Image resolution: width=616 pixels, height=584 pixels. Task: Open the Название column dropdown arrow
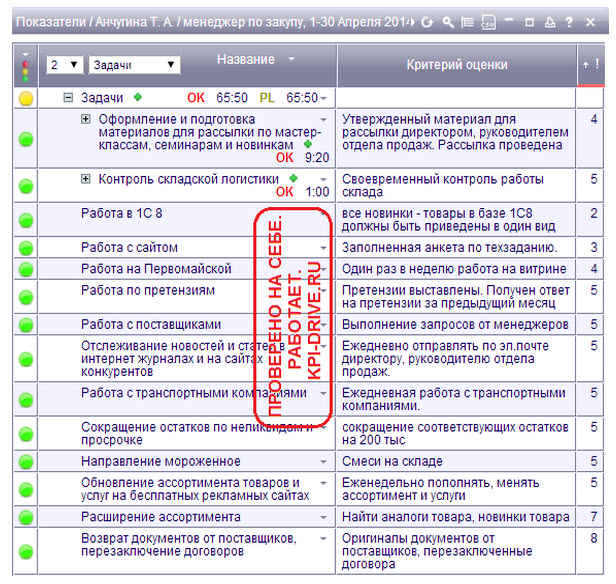click(x=291, y=59)
